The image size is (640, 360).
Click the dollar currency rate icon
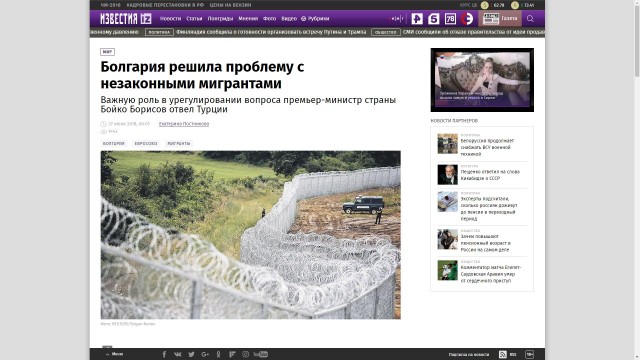coord(484,5)
